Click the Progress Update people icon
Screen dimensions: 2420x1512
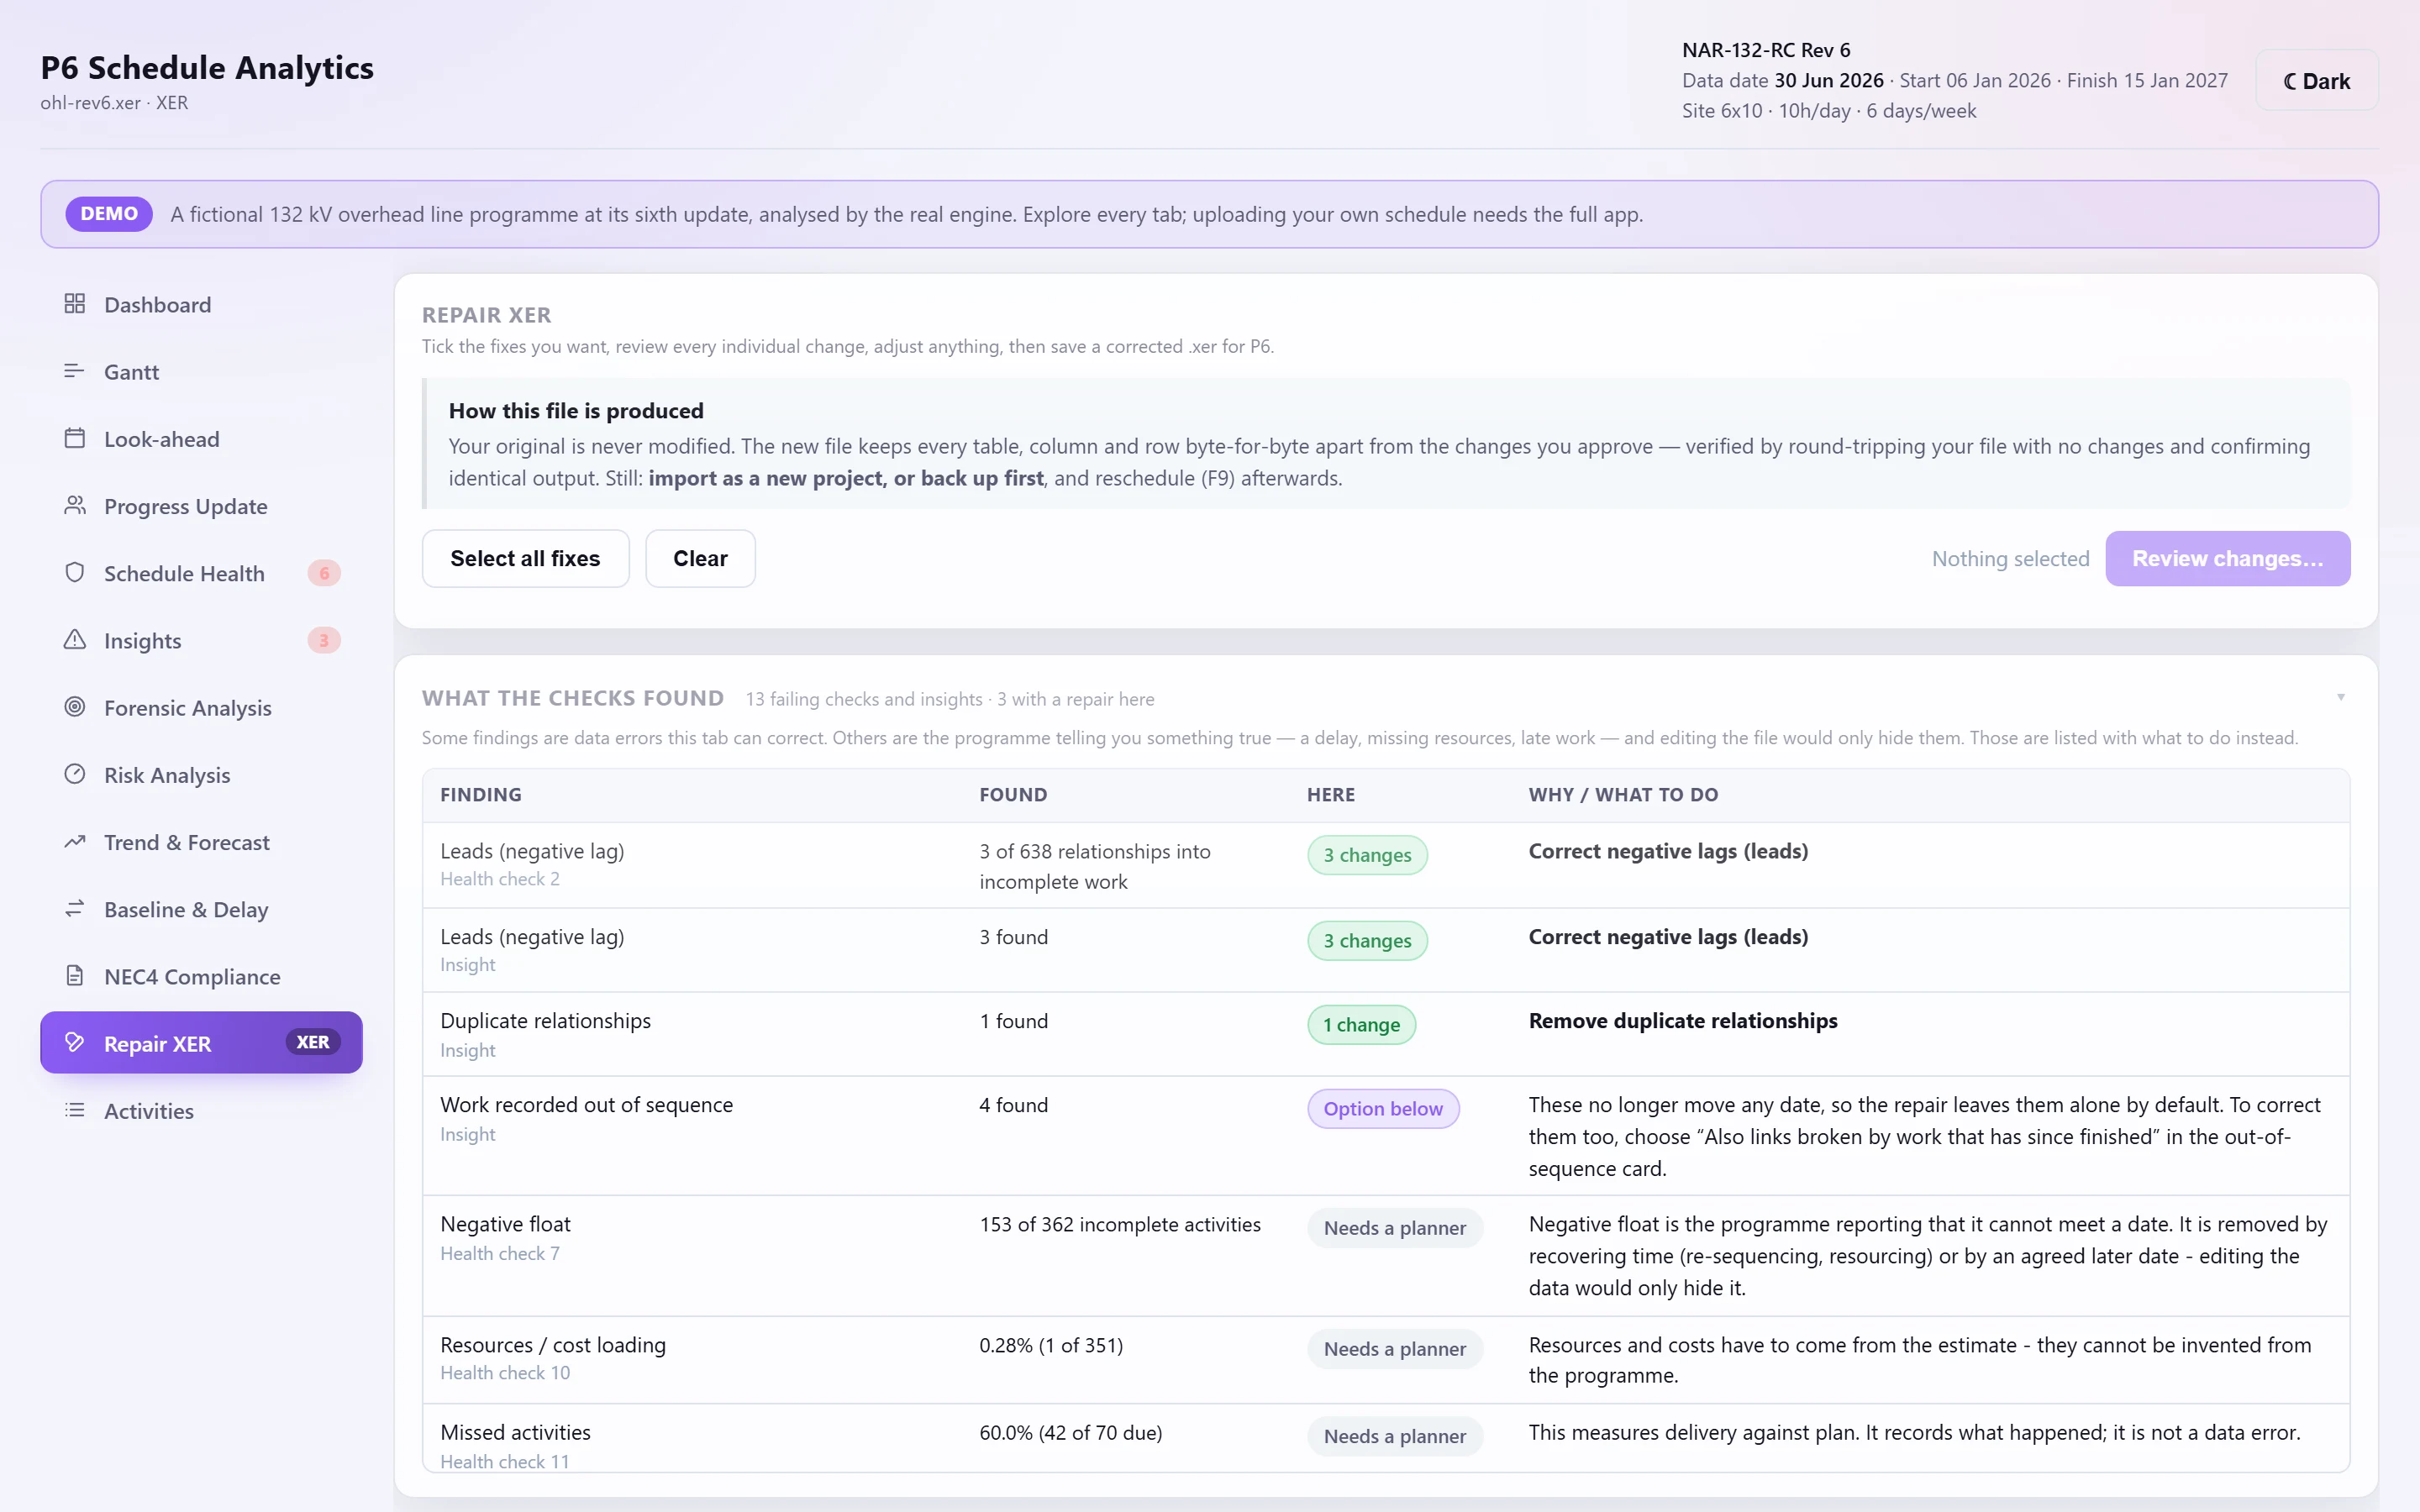(74, 506)
